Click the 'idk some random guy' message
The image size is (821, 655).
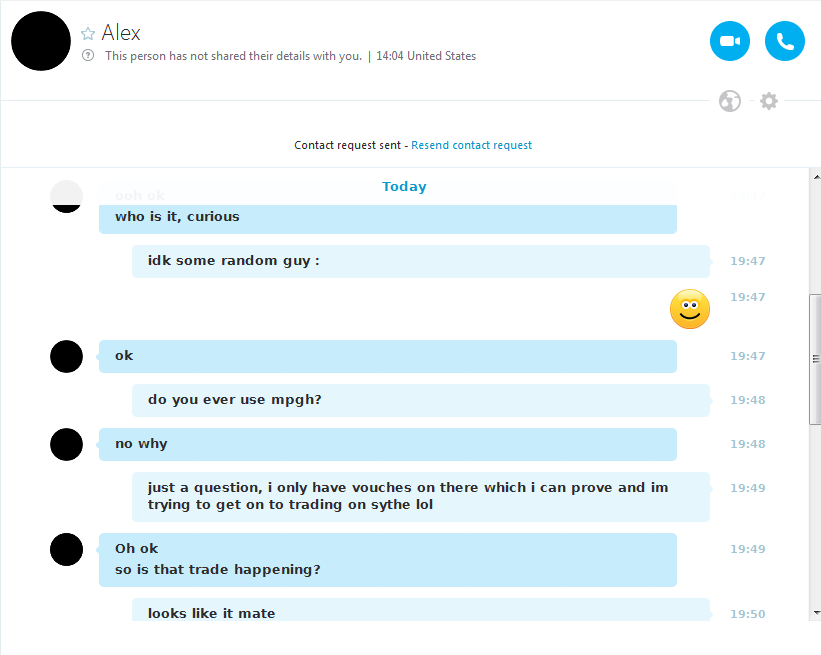(234, 261)
